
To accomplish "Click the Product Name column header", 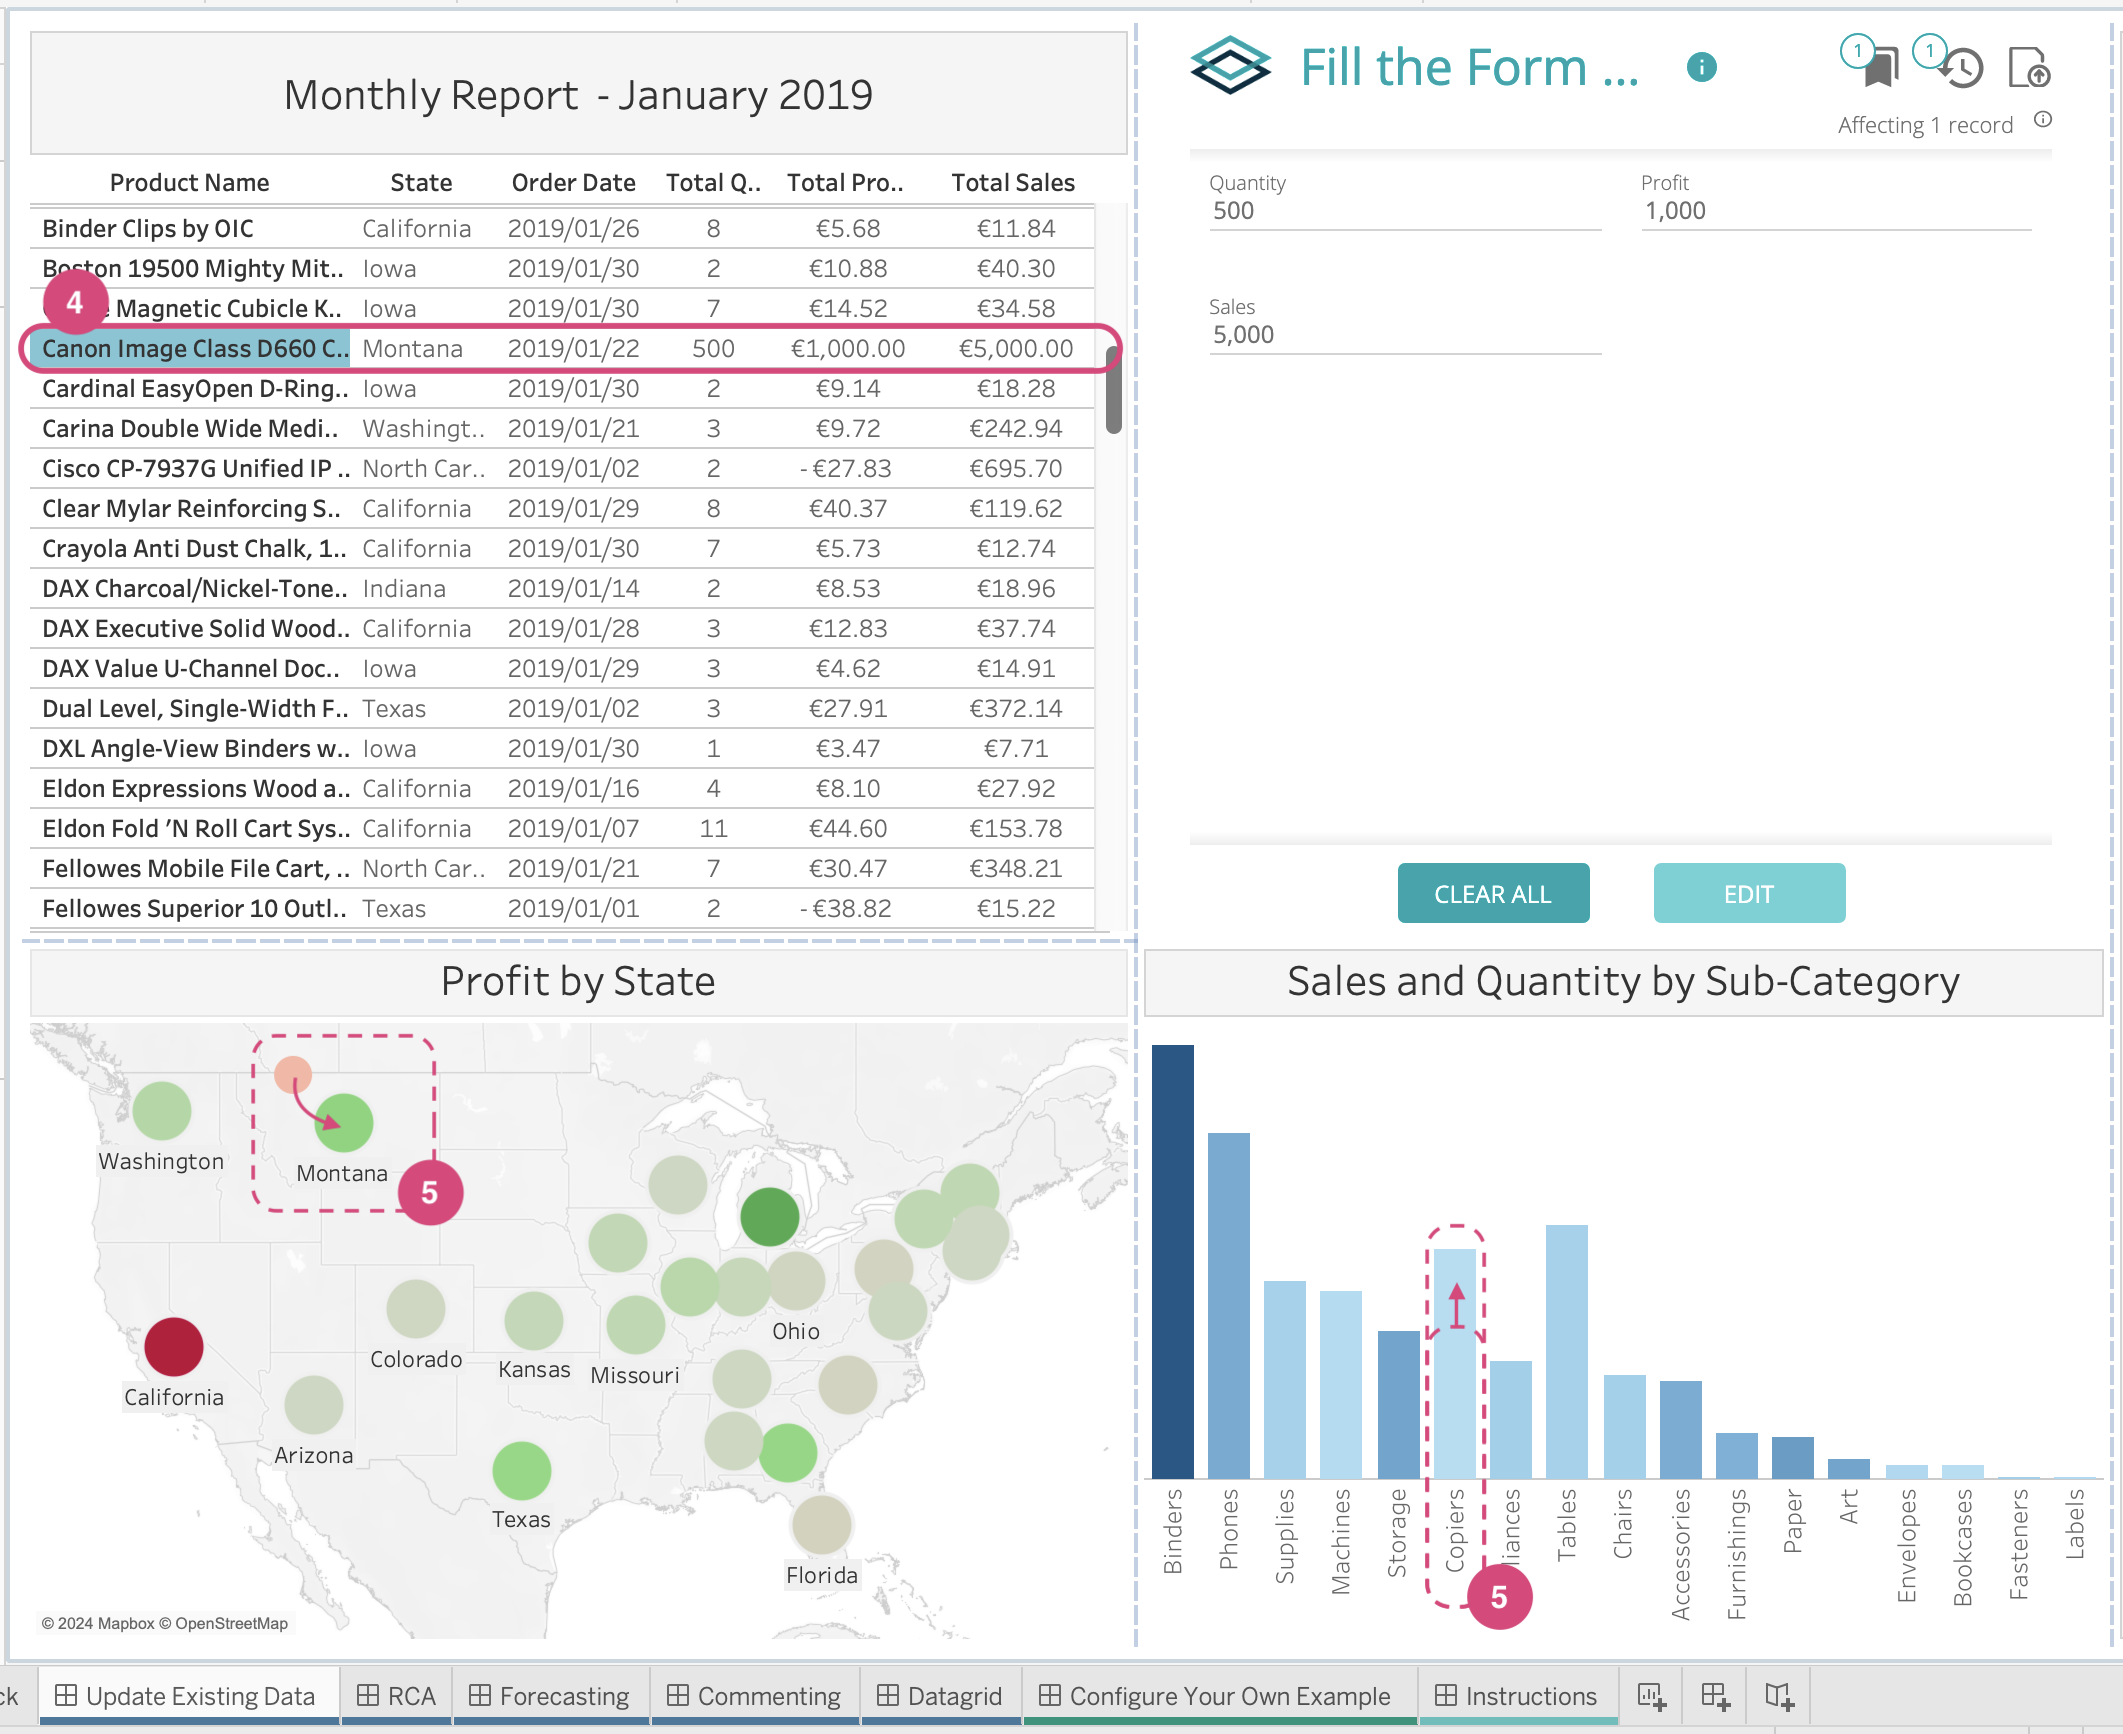I will 189,183.
